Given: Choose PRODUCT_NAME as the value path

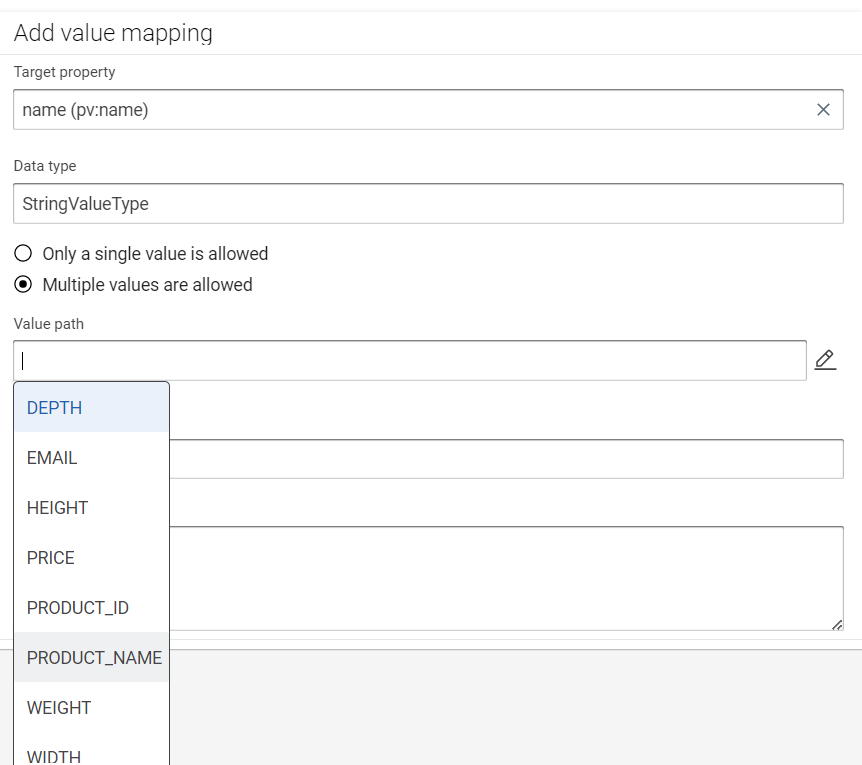Looking at the screenshot, I should (x=93, y=658).
